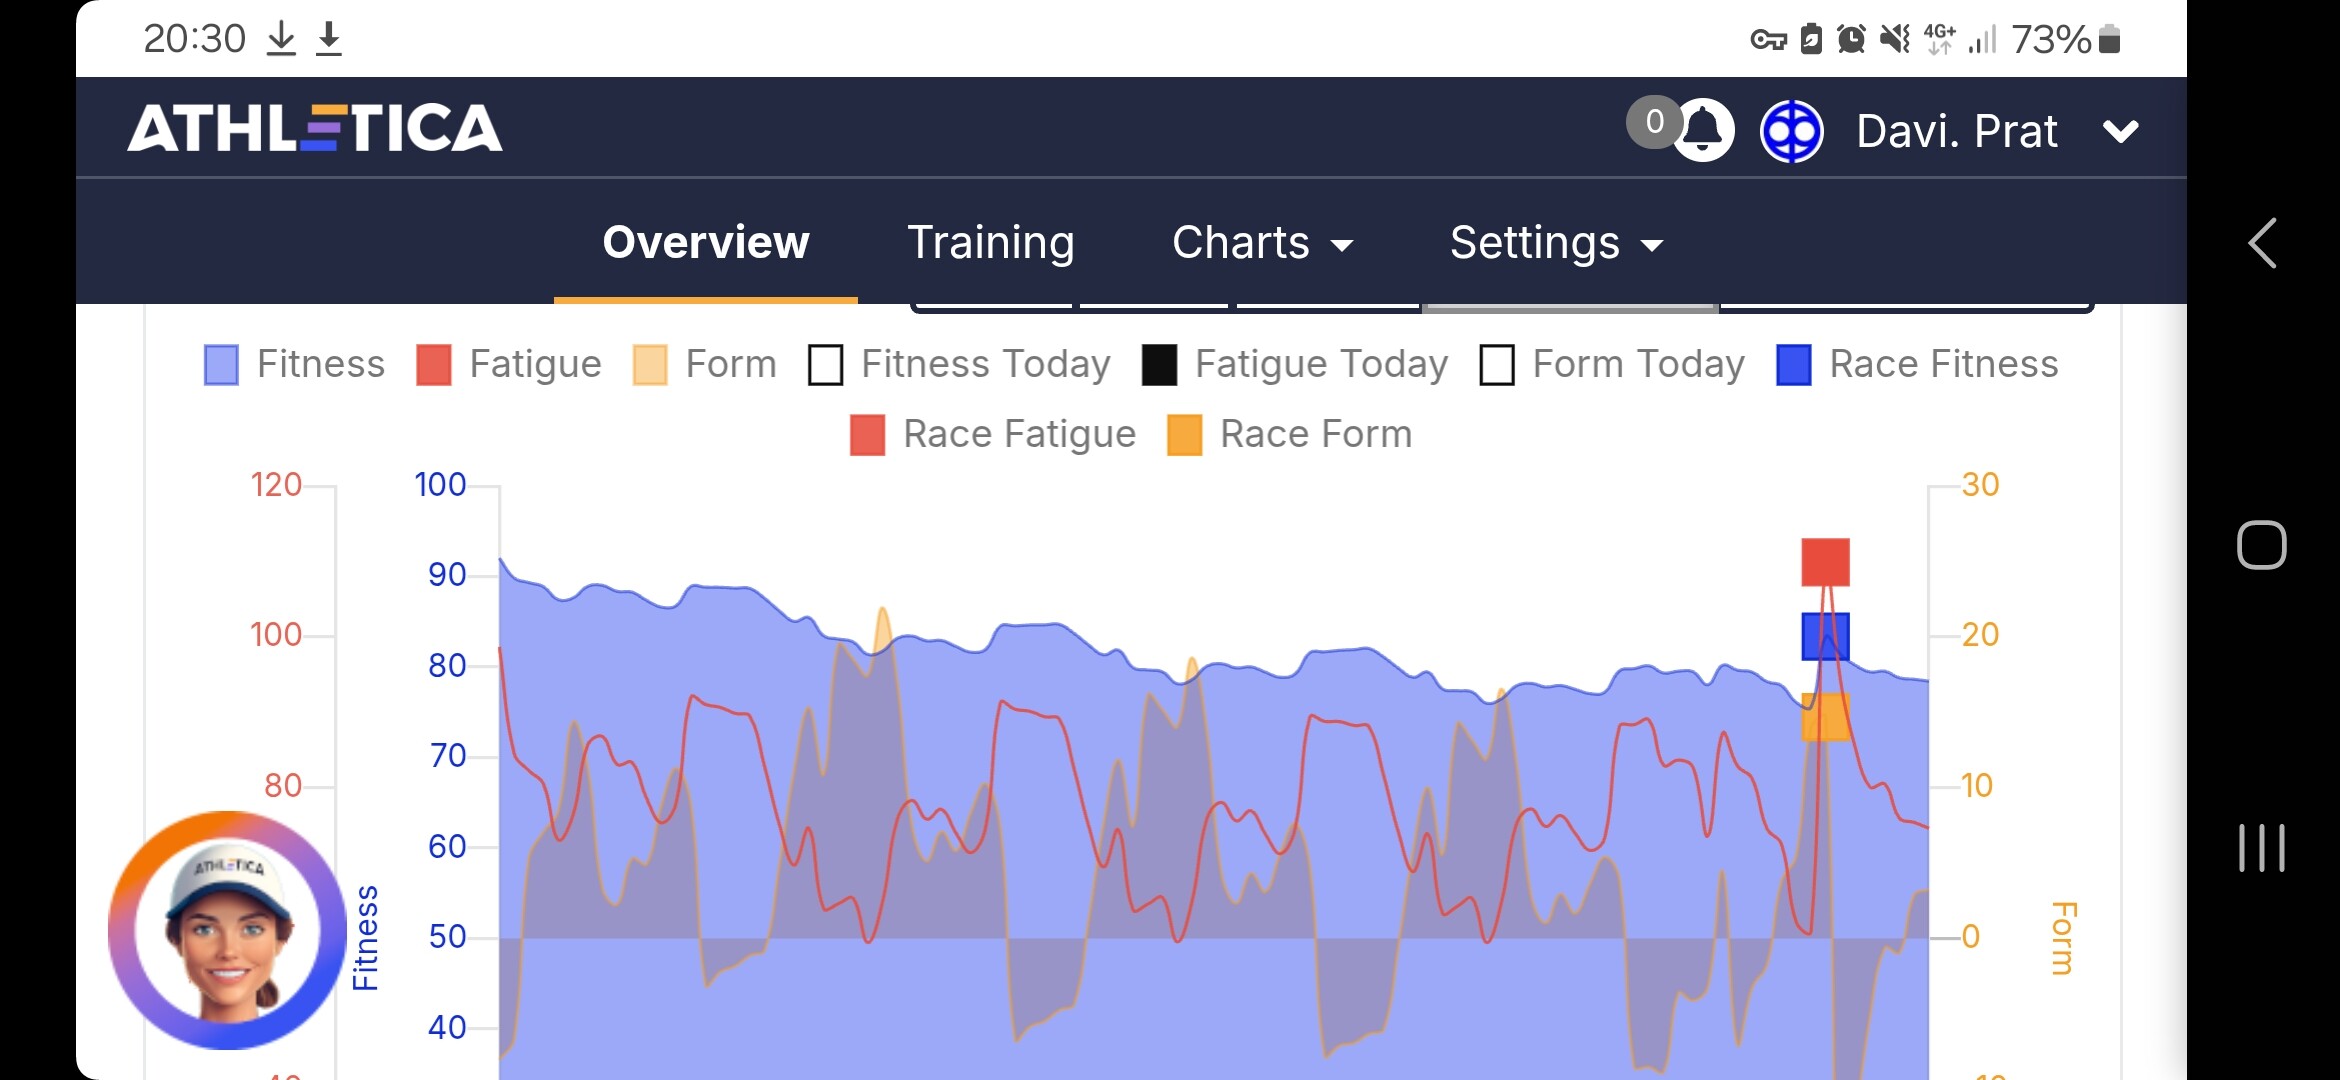Click the Athletica logo
This screenshot has height=1080, width=2340.
315,129
